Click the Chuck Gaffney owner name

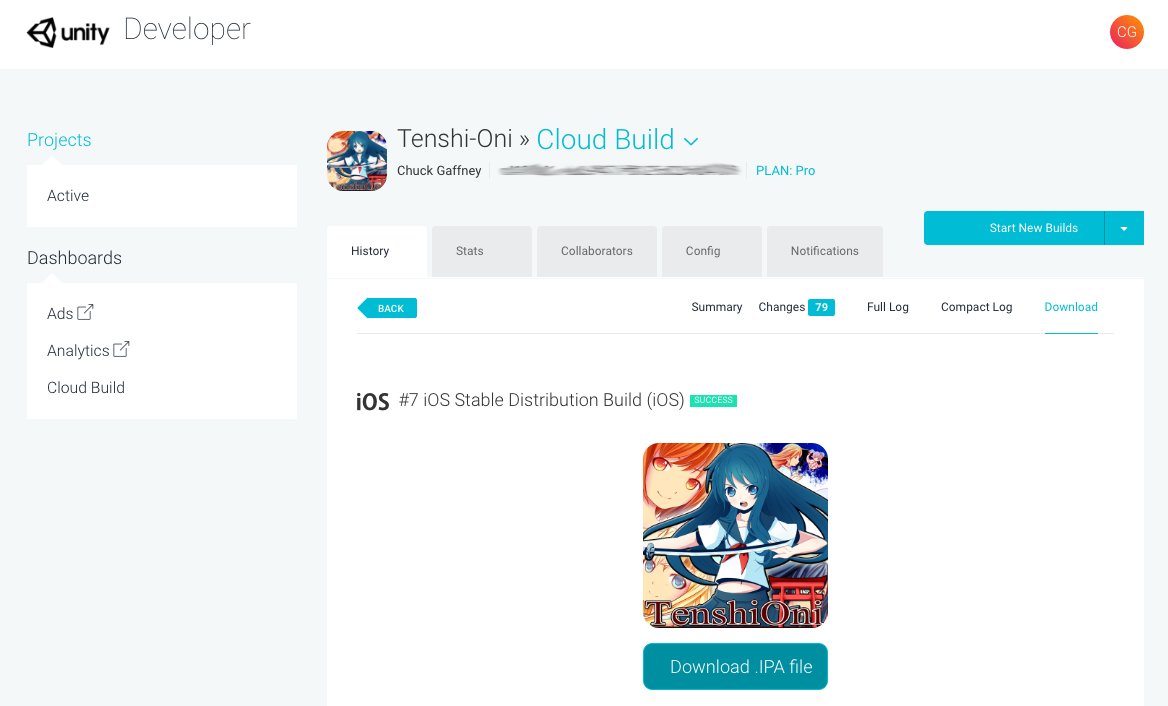pos(439,171)
